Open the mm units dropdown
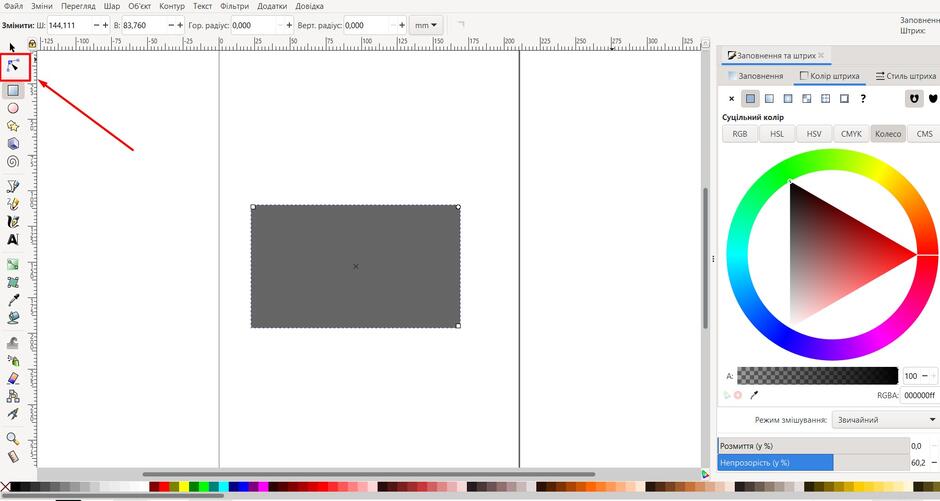 [426, 25]
